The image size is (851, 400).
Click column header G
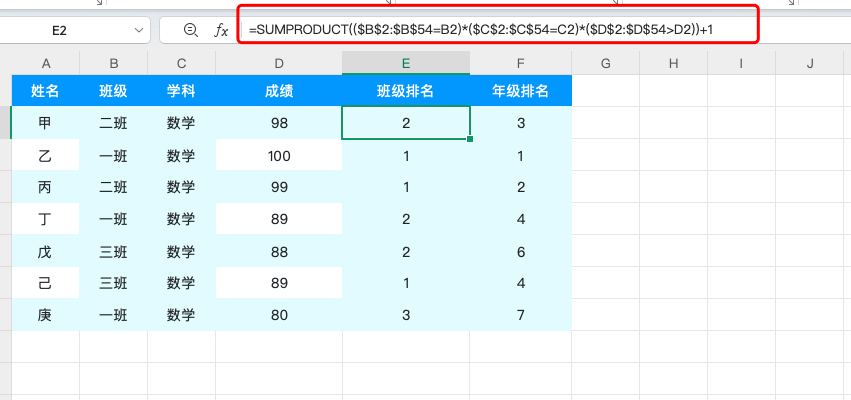click(x=605, y=63)
